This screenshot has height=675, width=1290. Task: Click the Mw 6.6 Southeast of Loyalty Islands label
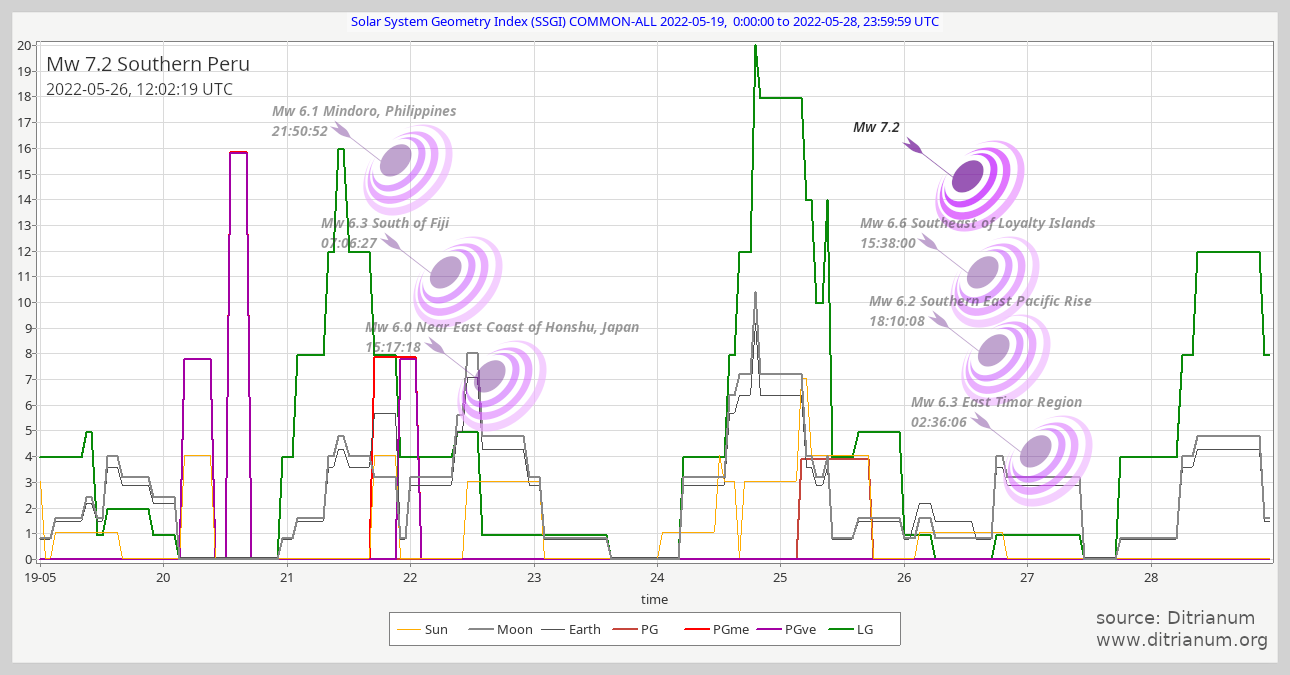(978, 223)
